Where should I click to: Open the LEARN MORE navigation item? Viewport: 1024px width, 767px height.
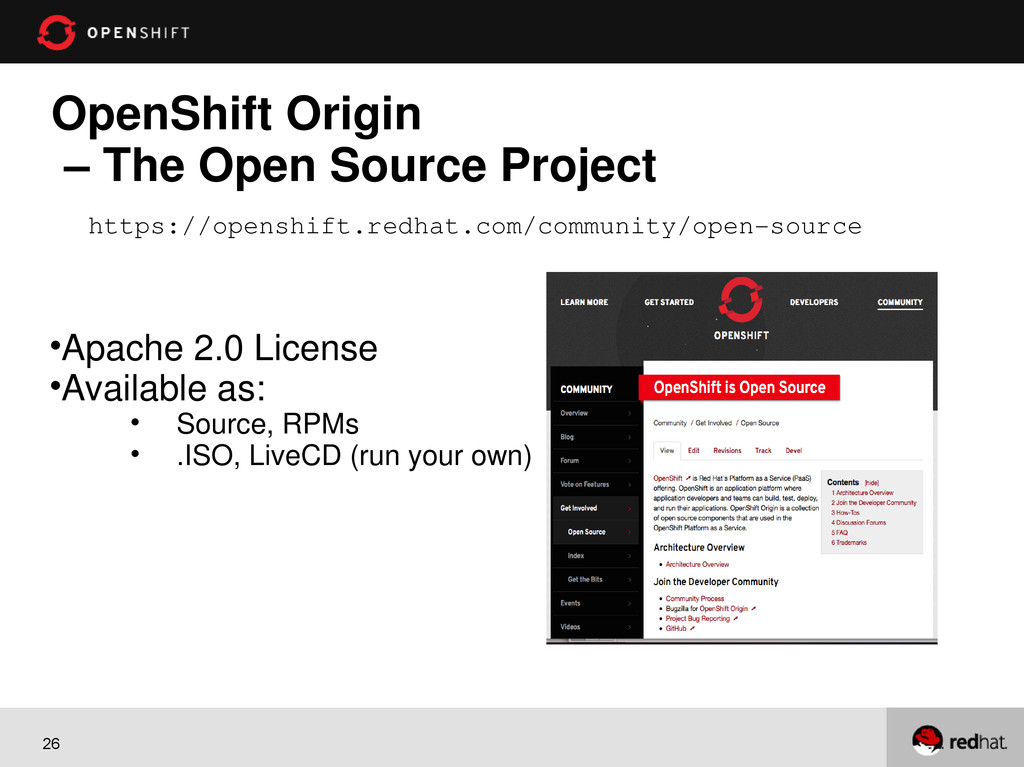[x=584, y=302]
